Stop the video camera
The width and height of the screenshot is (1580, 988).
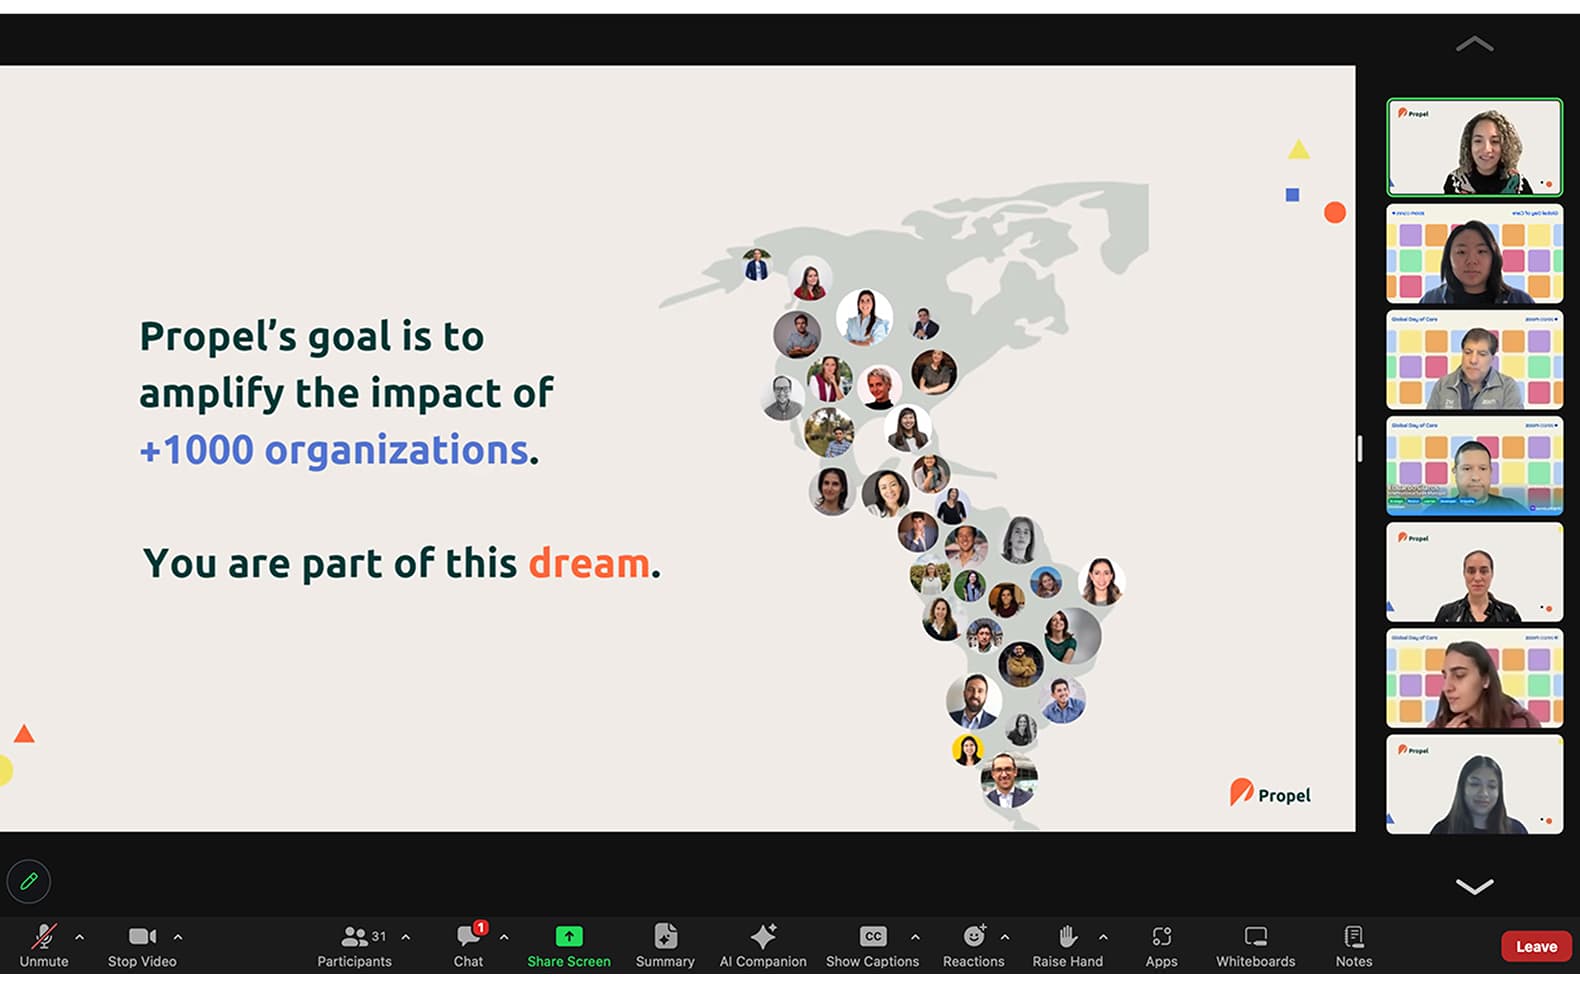pyautogui.click(x=142, y=946)
